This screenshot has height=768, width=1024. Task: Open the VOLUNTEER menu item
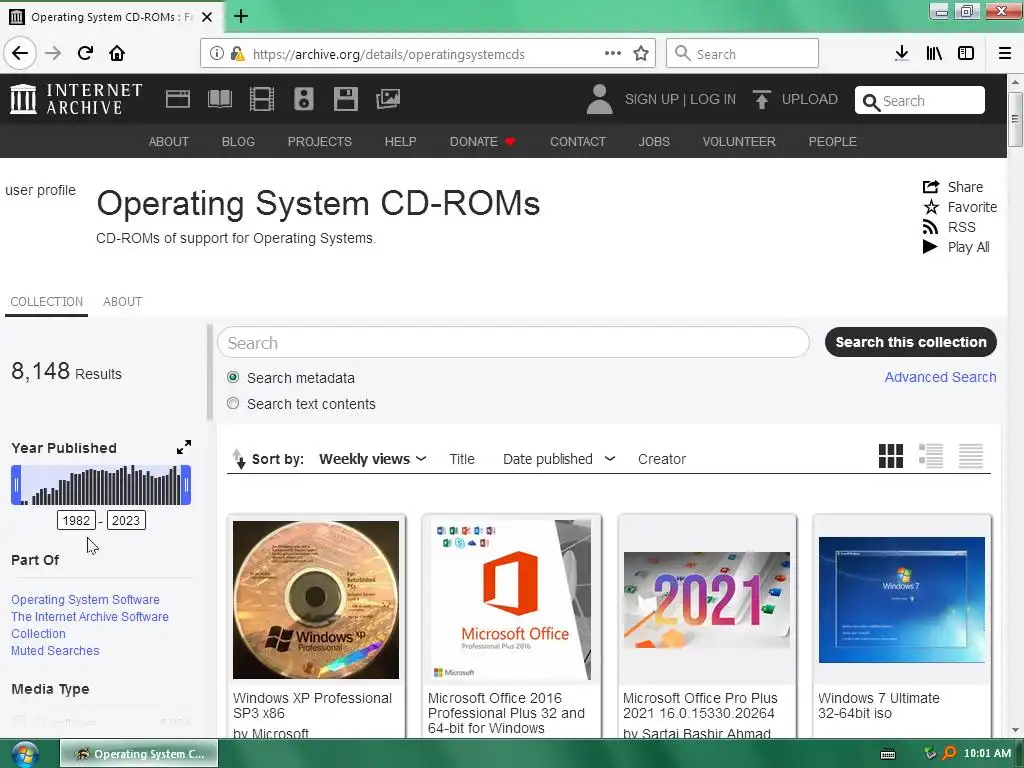coord(739,142)
